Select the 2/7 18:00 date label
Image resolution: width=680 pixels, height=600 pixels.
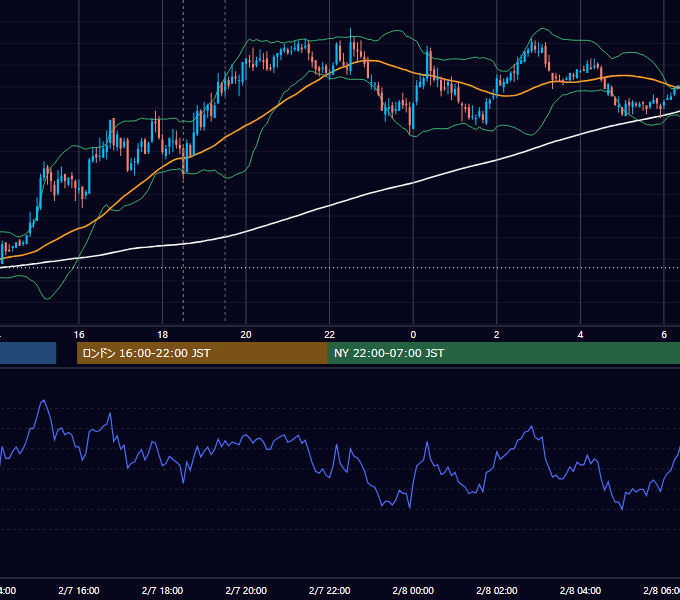162,590
